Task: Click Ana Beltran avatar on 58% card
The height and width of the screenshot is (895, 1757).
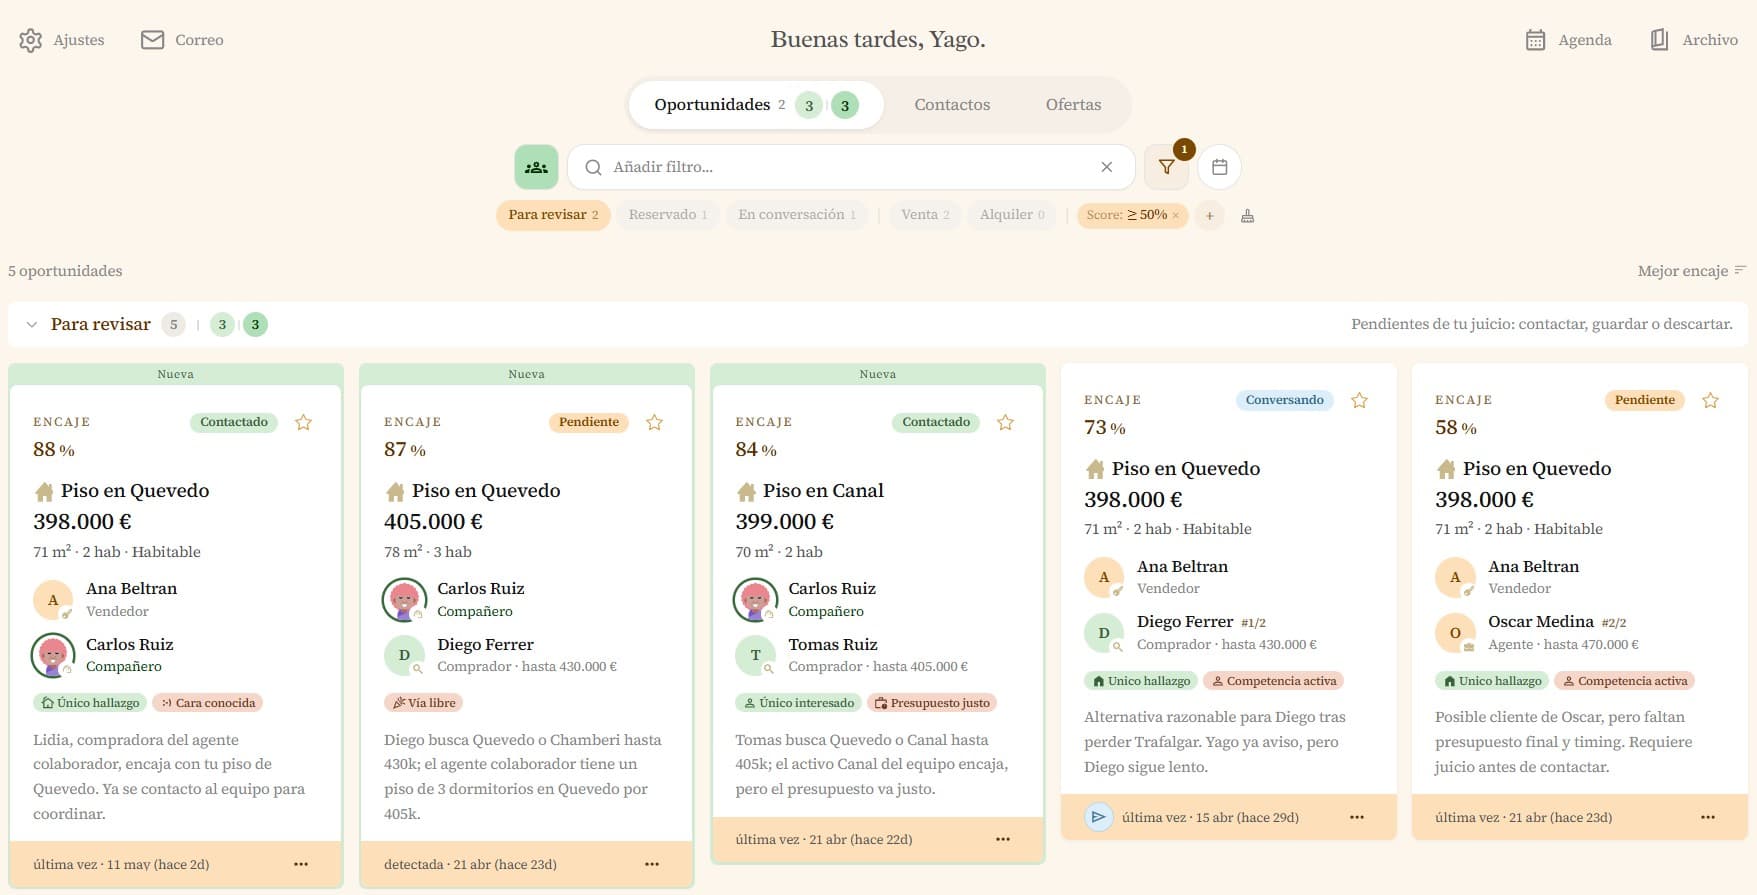Action: pos(1455,578)
